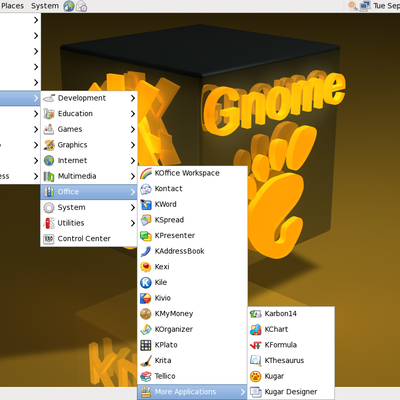Click the Kile blue K icon
The height and width of the screenshot is (400, 400).
146,283
